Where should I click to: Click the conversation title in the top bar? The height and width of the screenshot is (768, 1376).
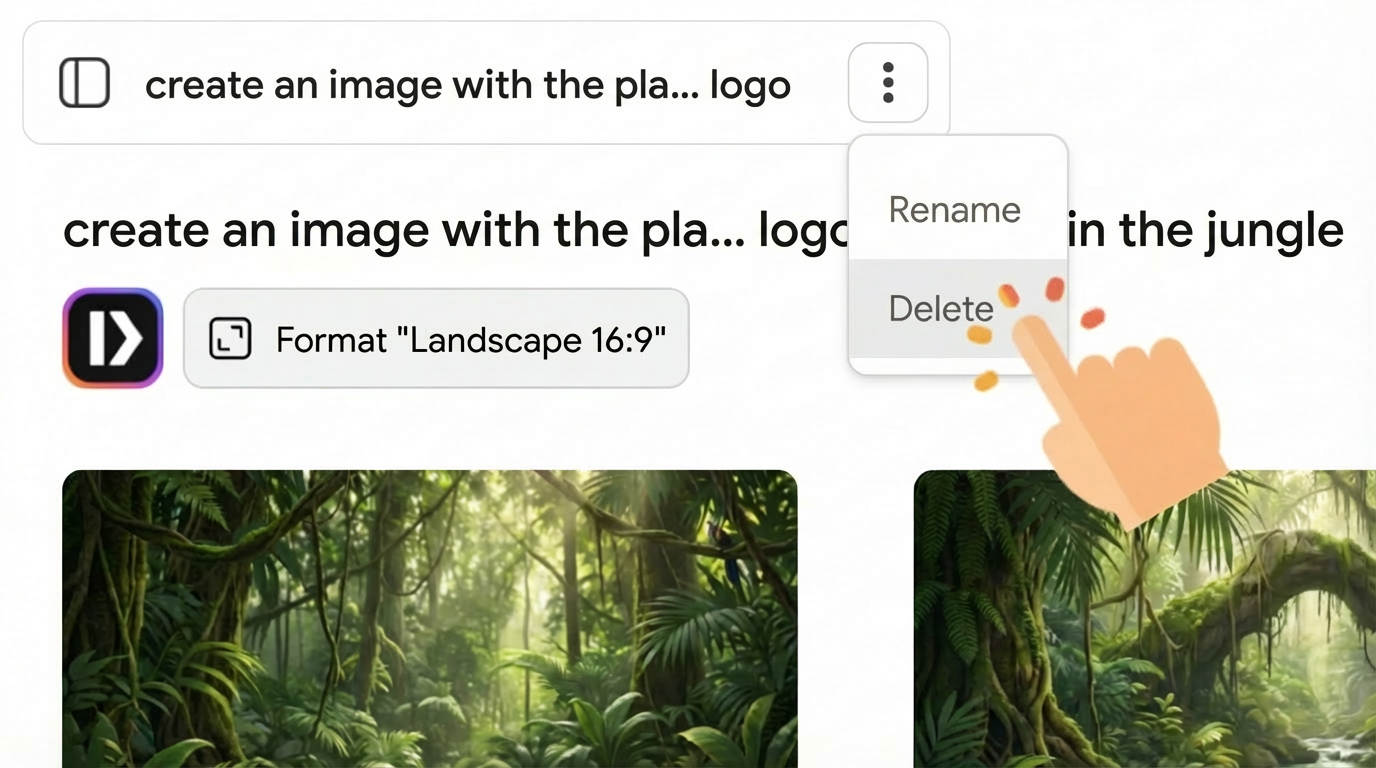467,85
